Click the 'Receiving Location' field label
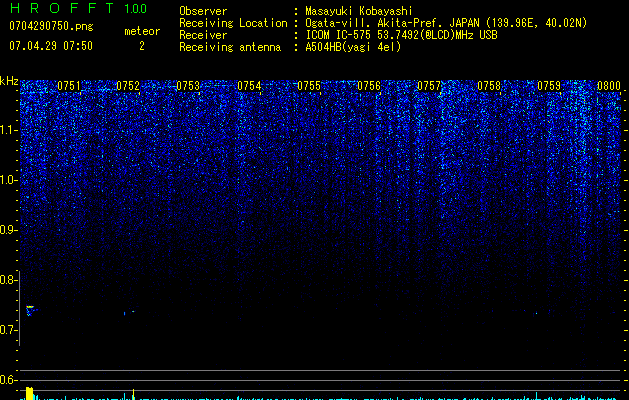The height and width of the screenshot is (400, 629). pos(233,23)
